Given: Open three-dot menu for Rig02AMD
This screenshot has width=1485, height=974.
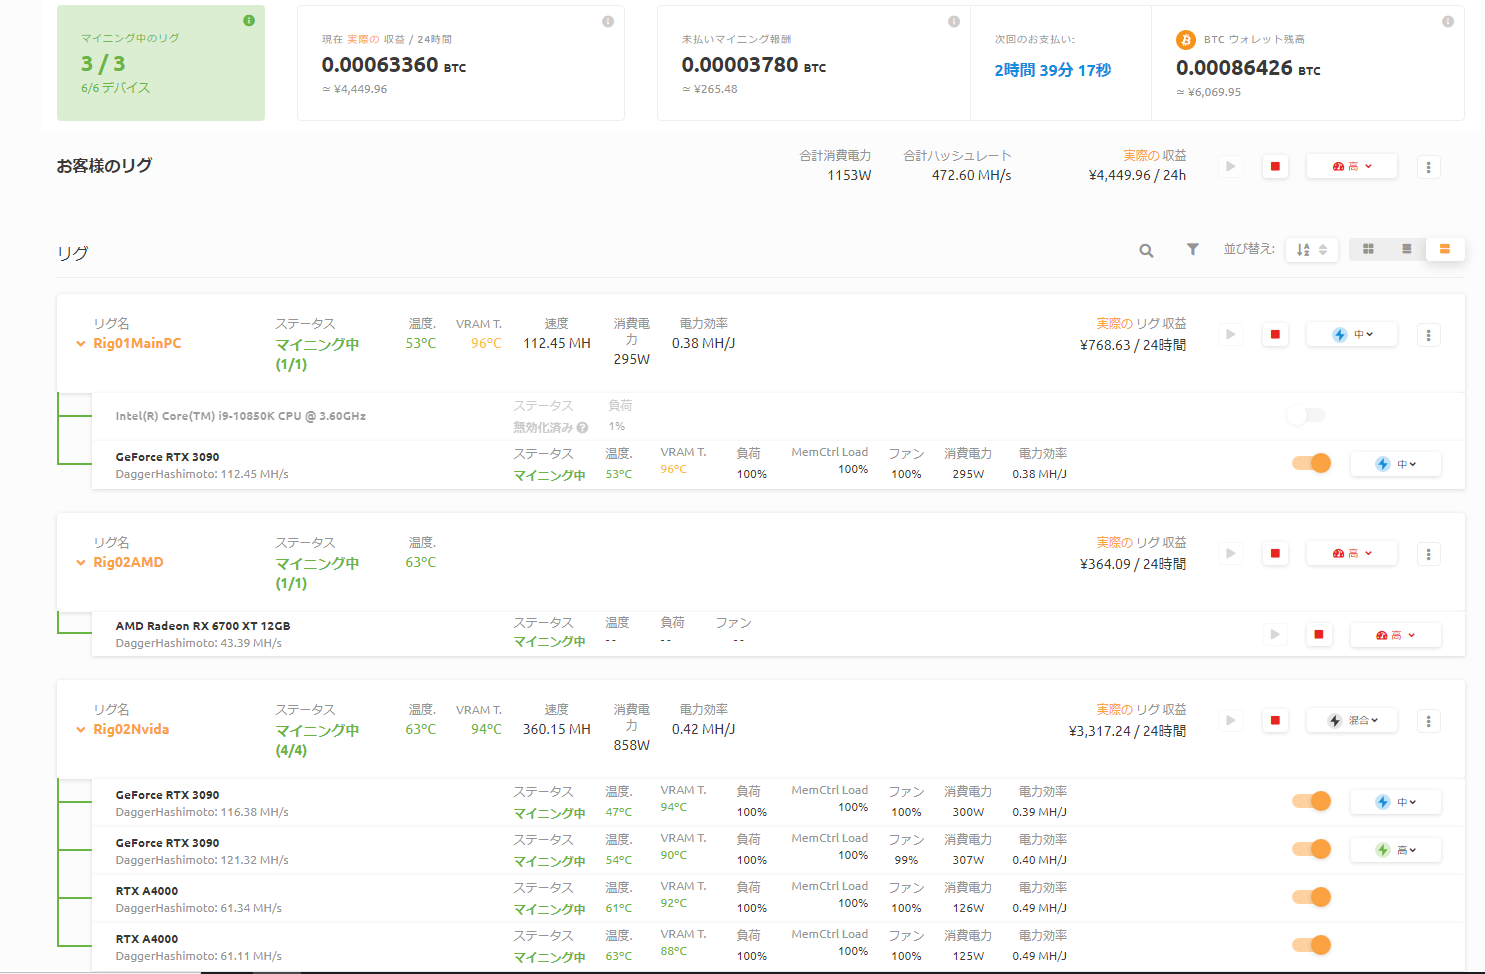Looking at the screenshot, I should coord(1429,554).
